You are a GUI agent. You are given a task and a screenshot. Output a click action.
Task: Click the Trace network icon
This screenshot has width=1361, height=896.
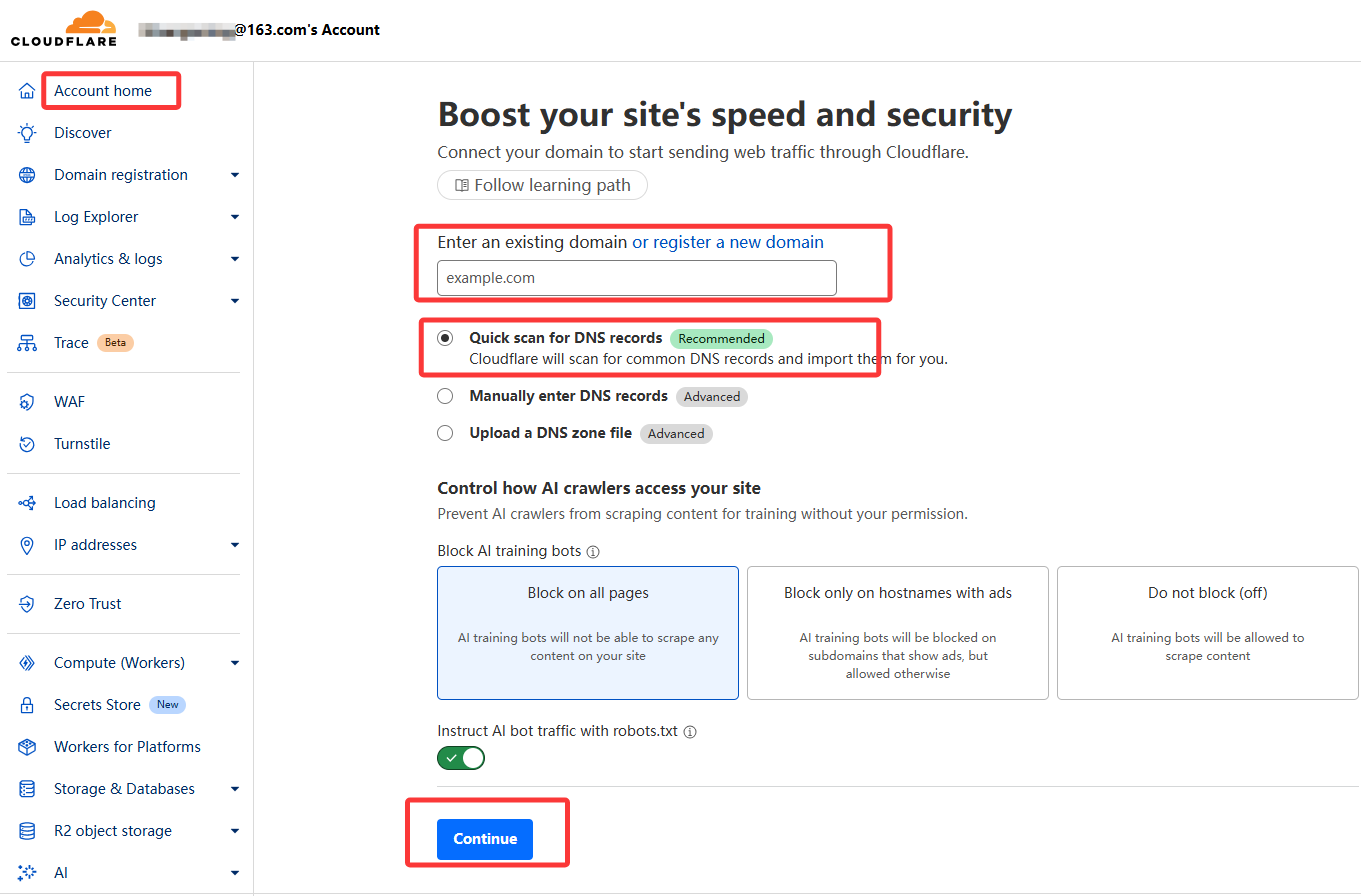tap(27, 343)
